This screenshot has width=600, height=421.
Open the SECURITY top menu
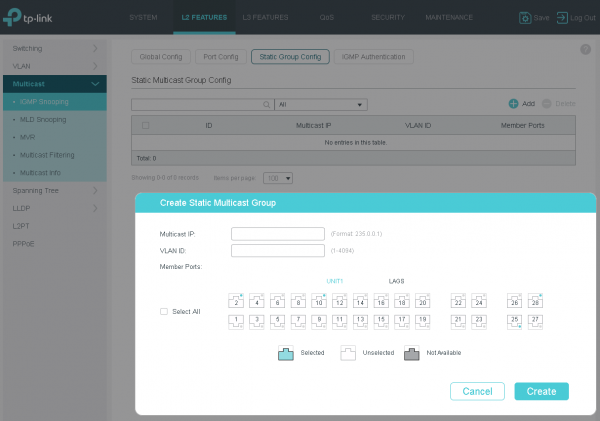pyautogui.click(x=387, y=17)
